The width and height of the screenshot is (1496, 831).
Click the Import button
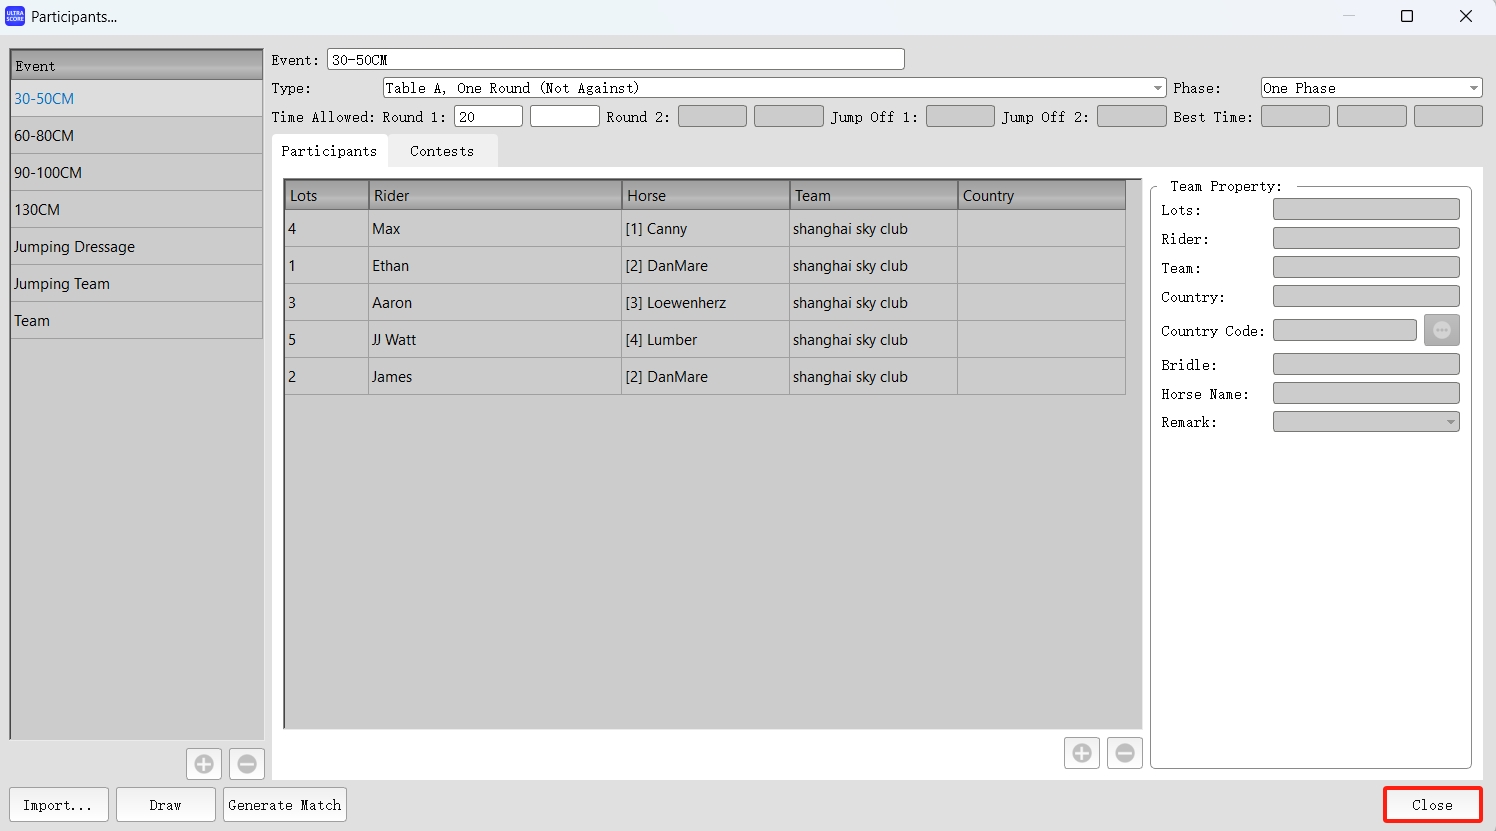[x=58, y=804]
